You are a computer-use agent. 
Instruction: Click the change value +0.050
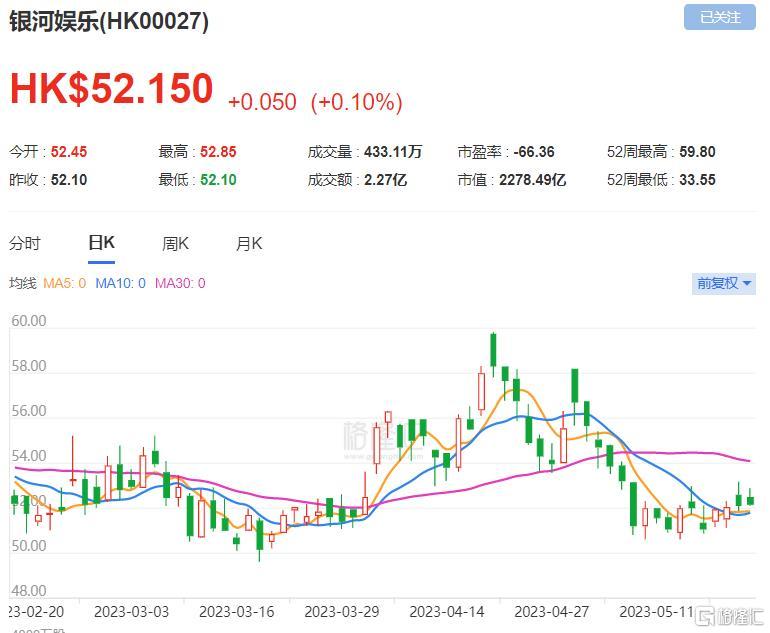click(x=262, y=102)
